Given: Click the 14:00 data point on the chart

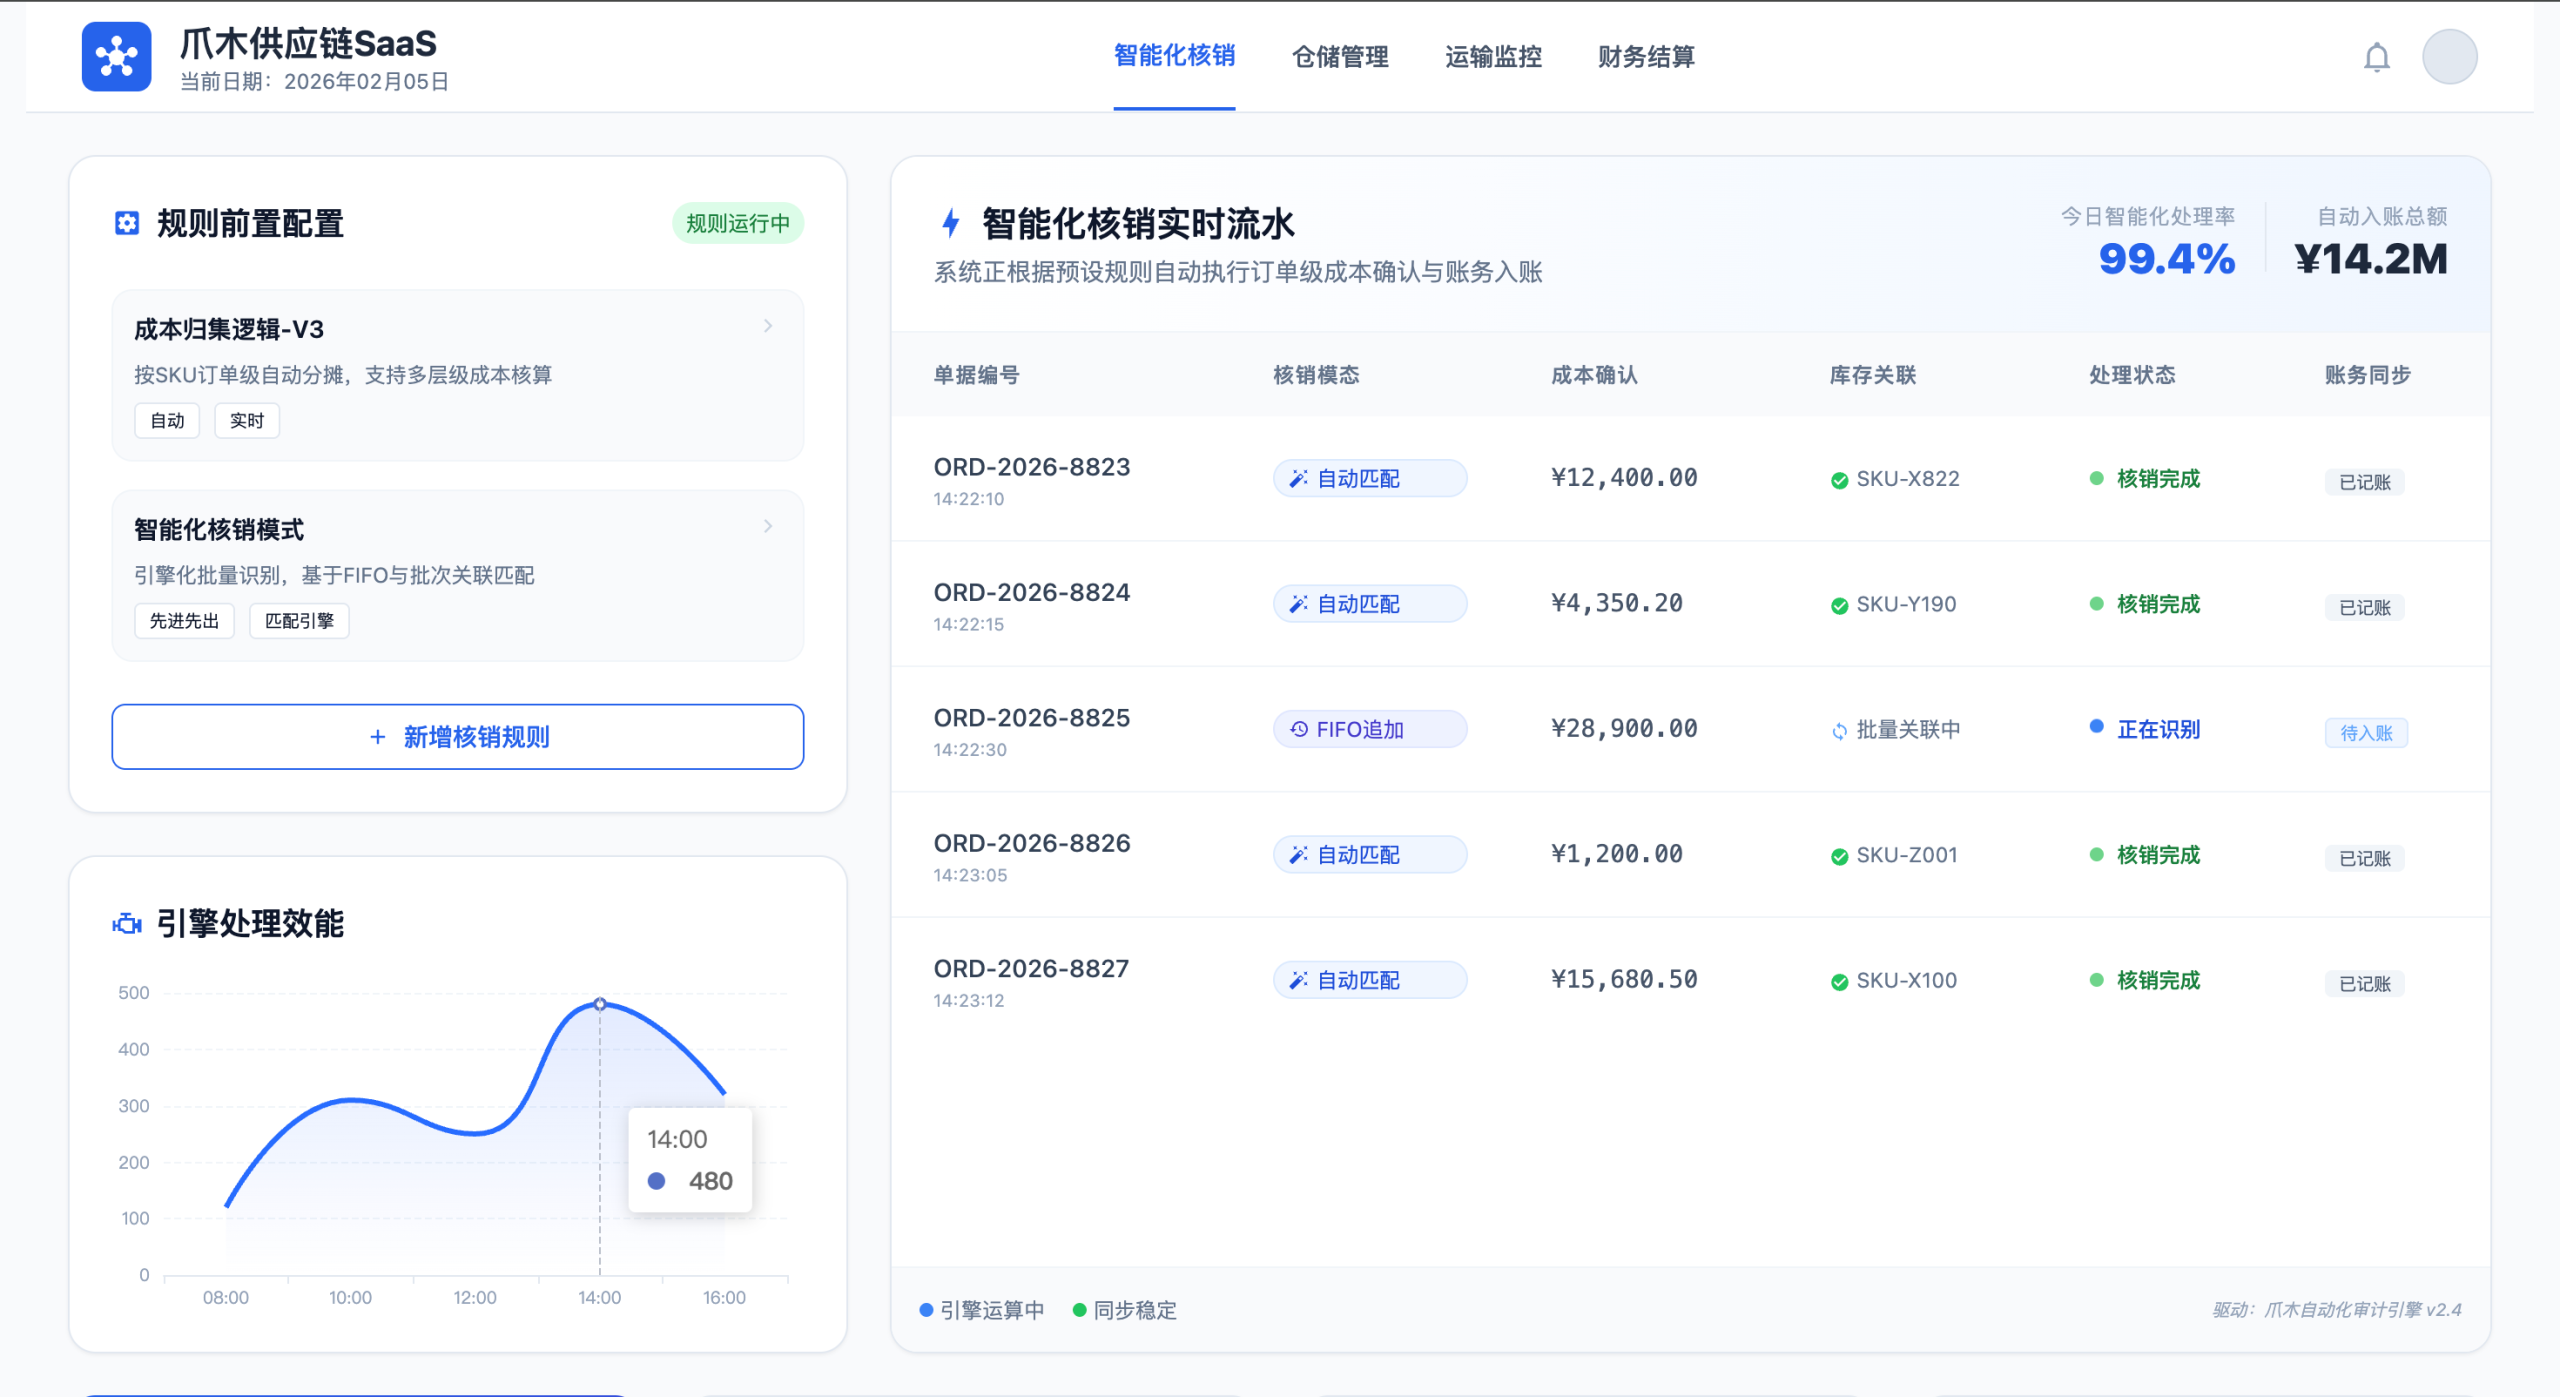Looking at the screenshot, I should (600, 1003).
